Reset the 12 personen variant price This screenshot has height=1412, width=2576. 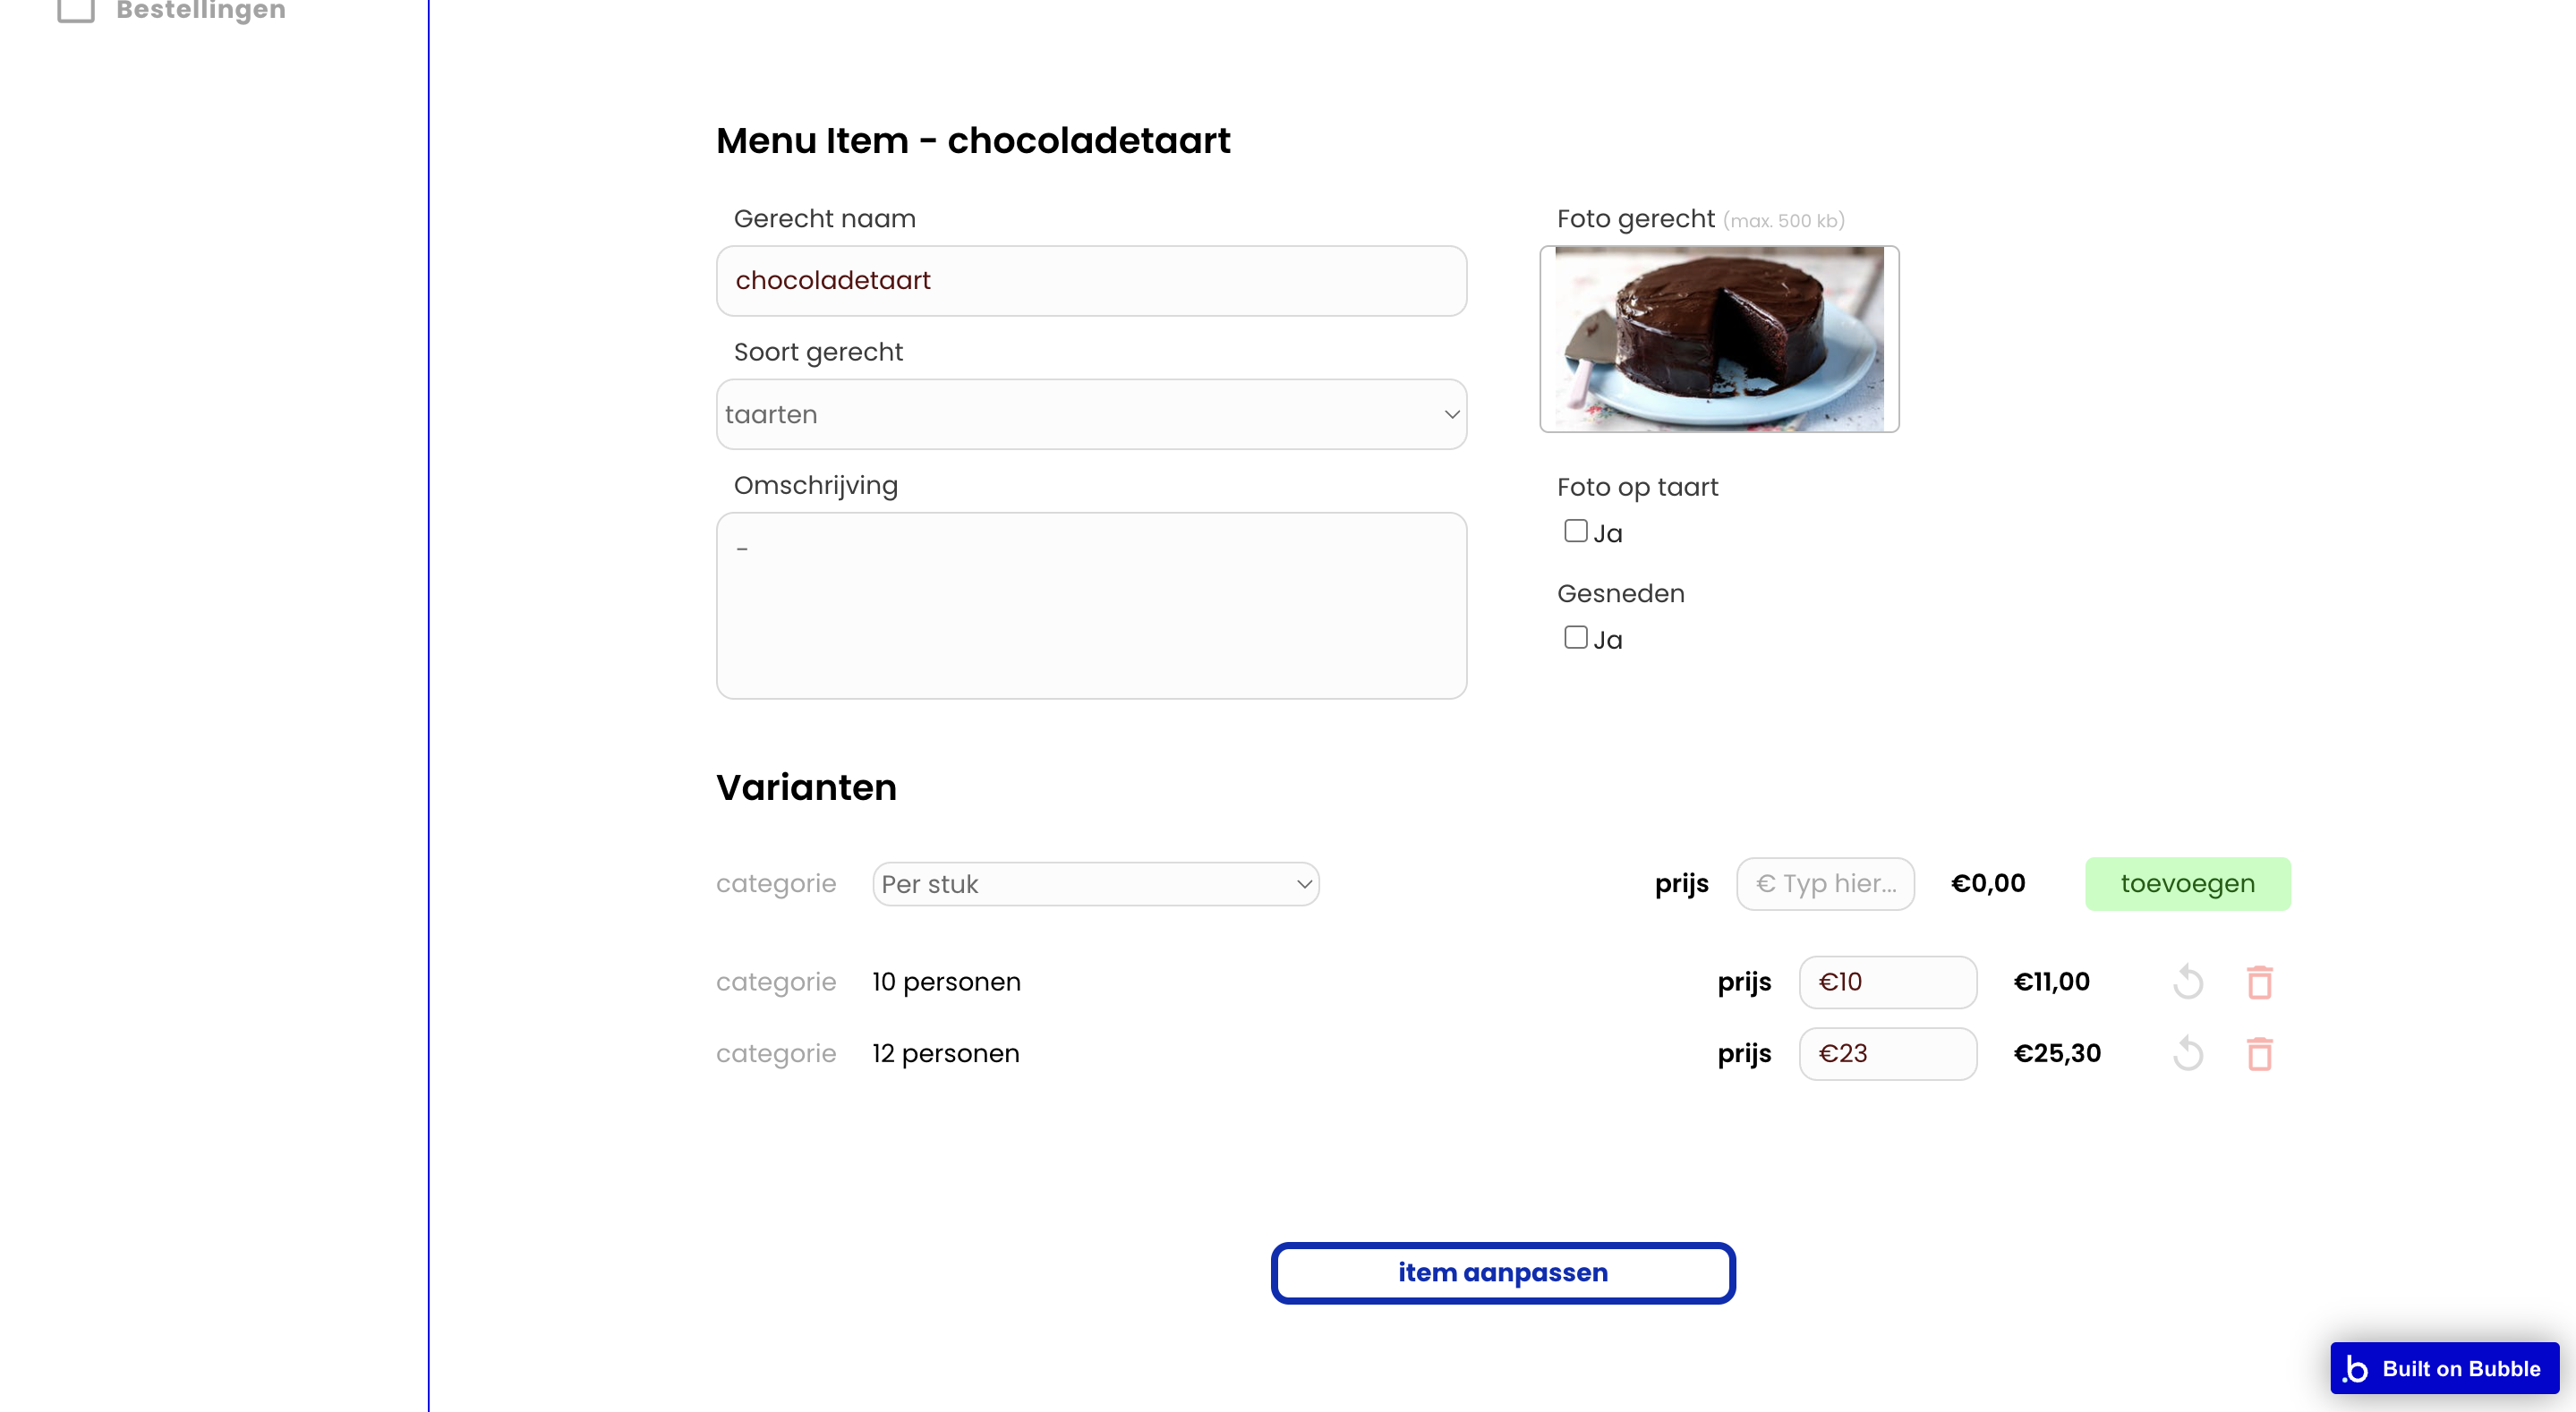(x=2188, y=1054)
